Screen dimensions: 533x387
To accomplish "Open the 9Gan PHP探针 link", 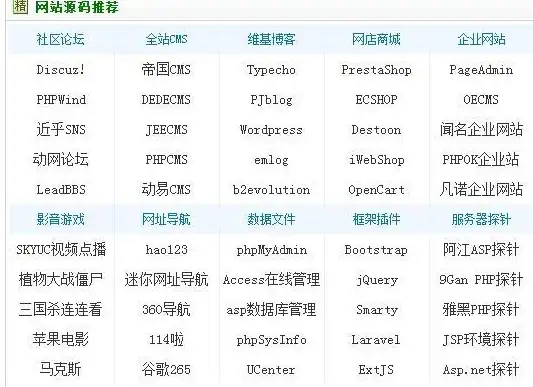I will point(481,280).
